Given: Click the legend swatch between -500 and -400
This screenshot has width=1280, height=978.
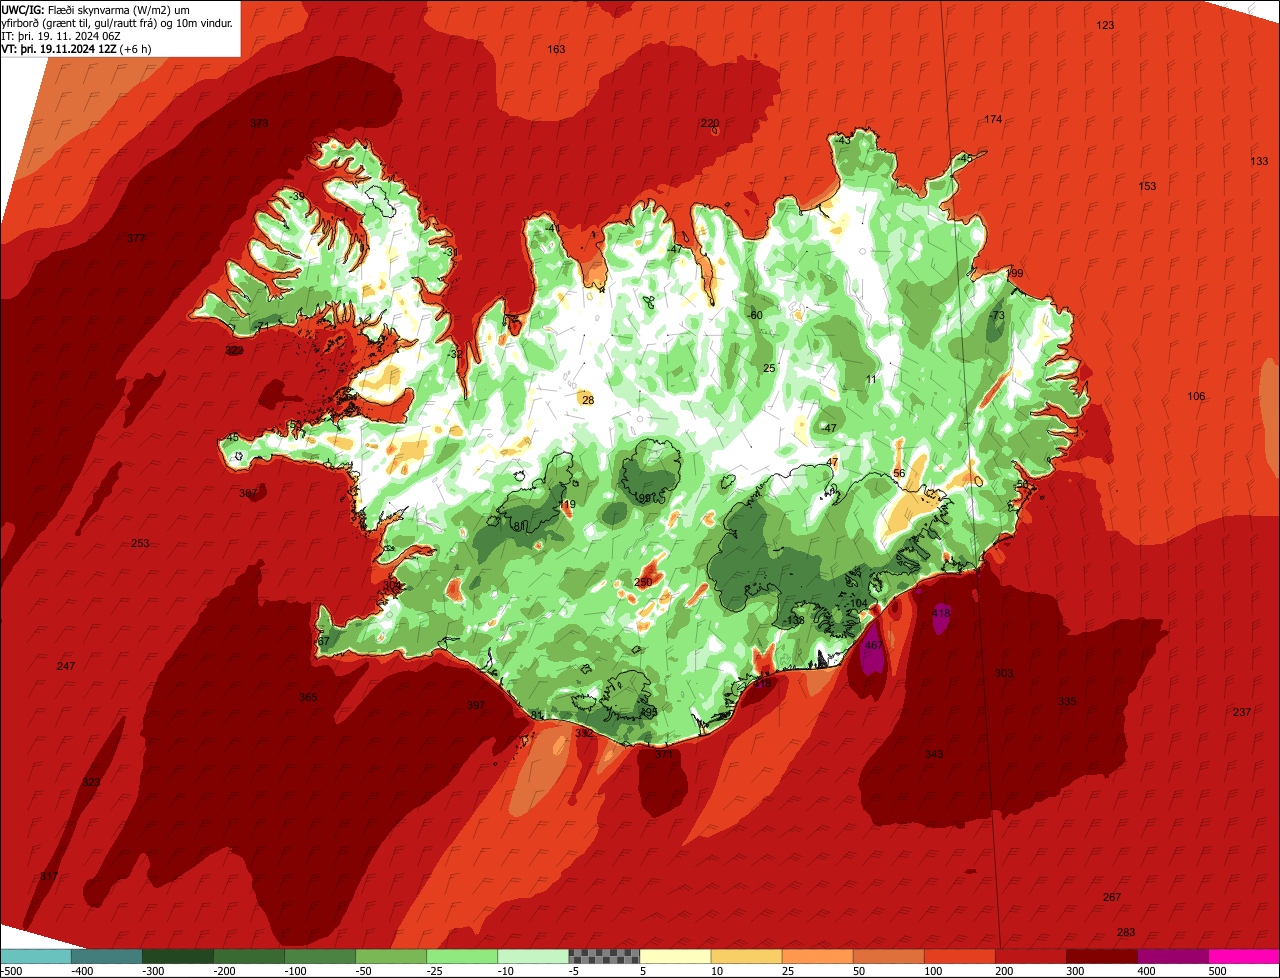Looking at the screenshot, I should click(36, 956).
